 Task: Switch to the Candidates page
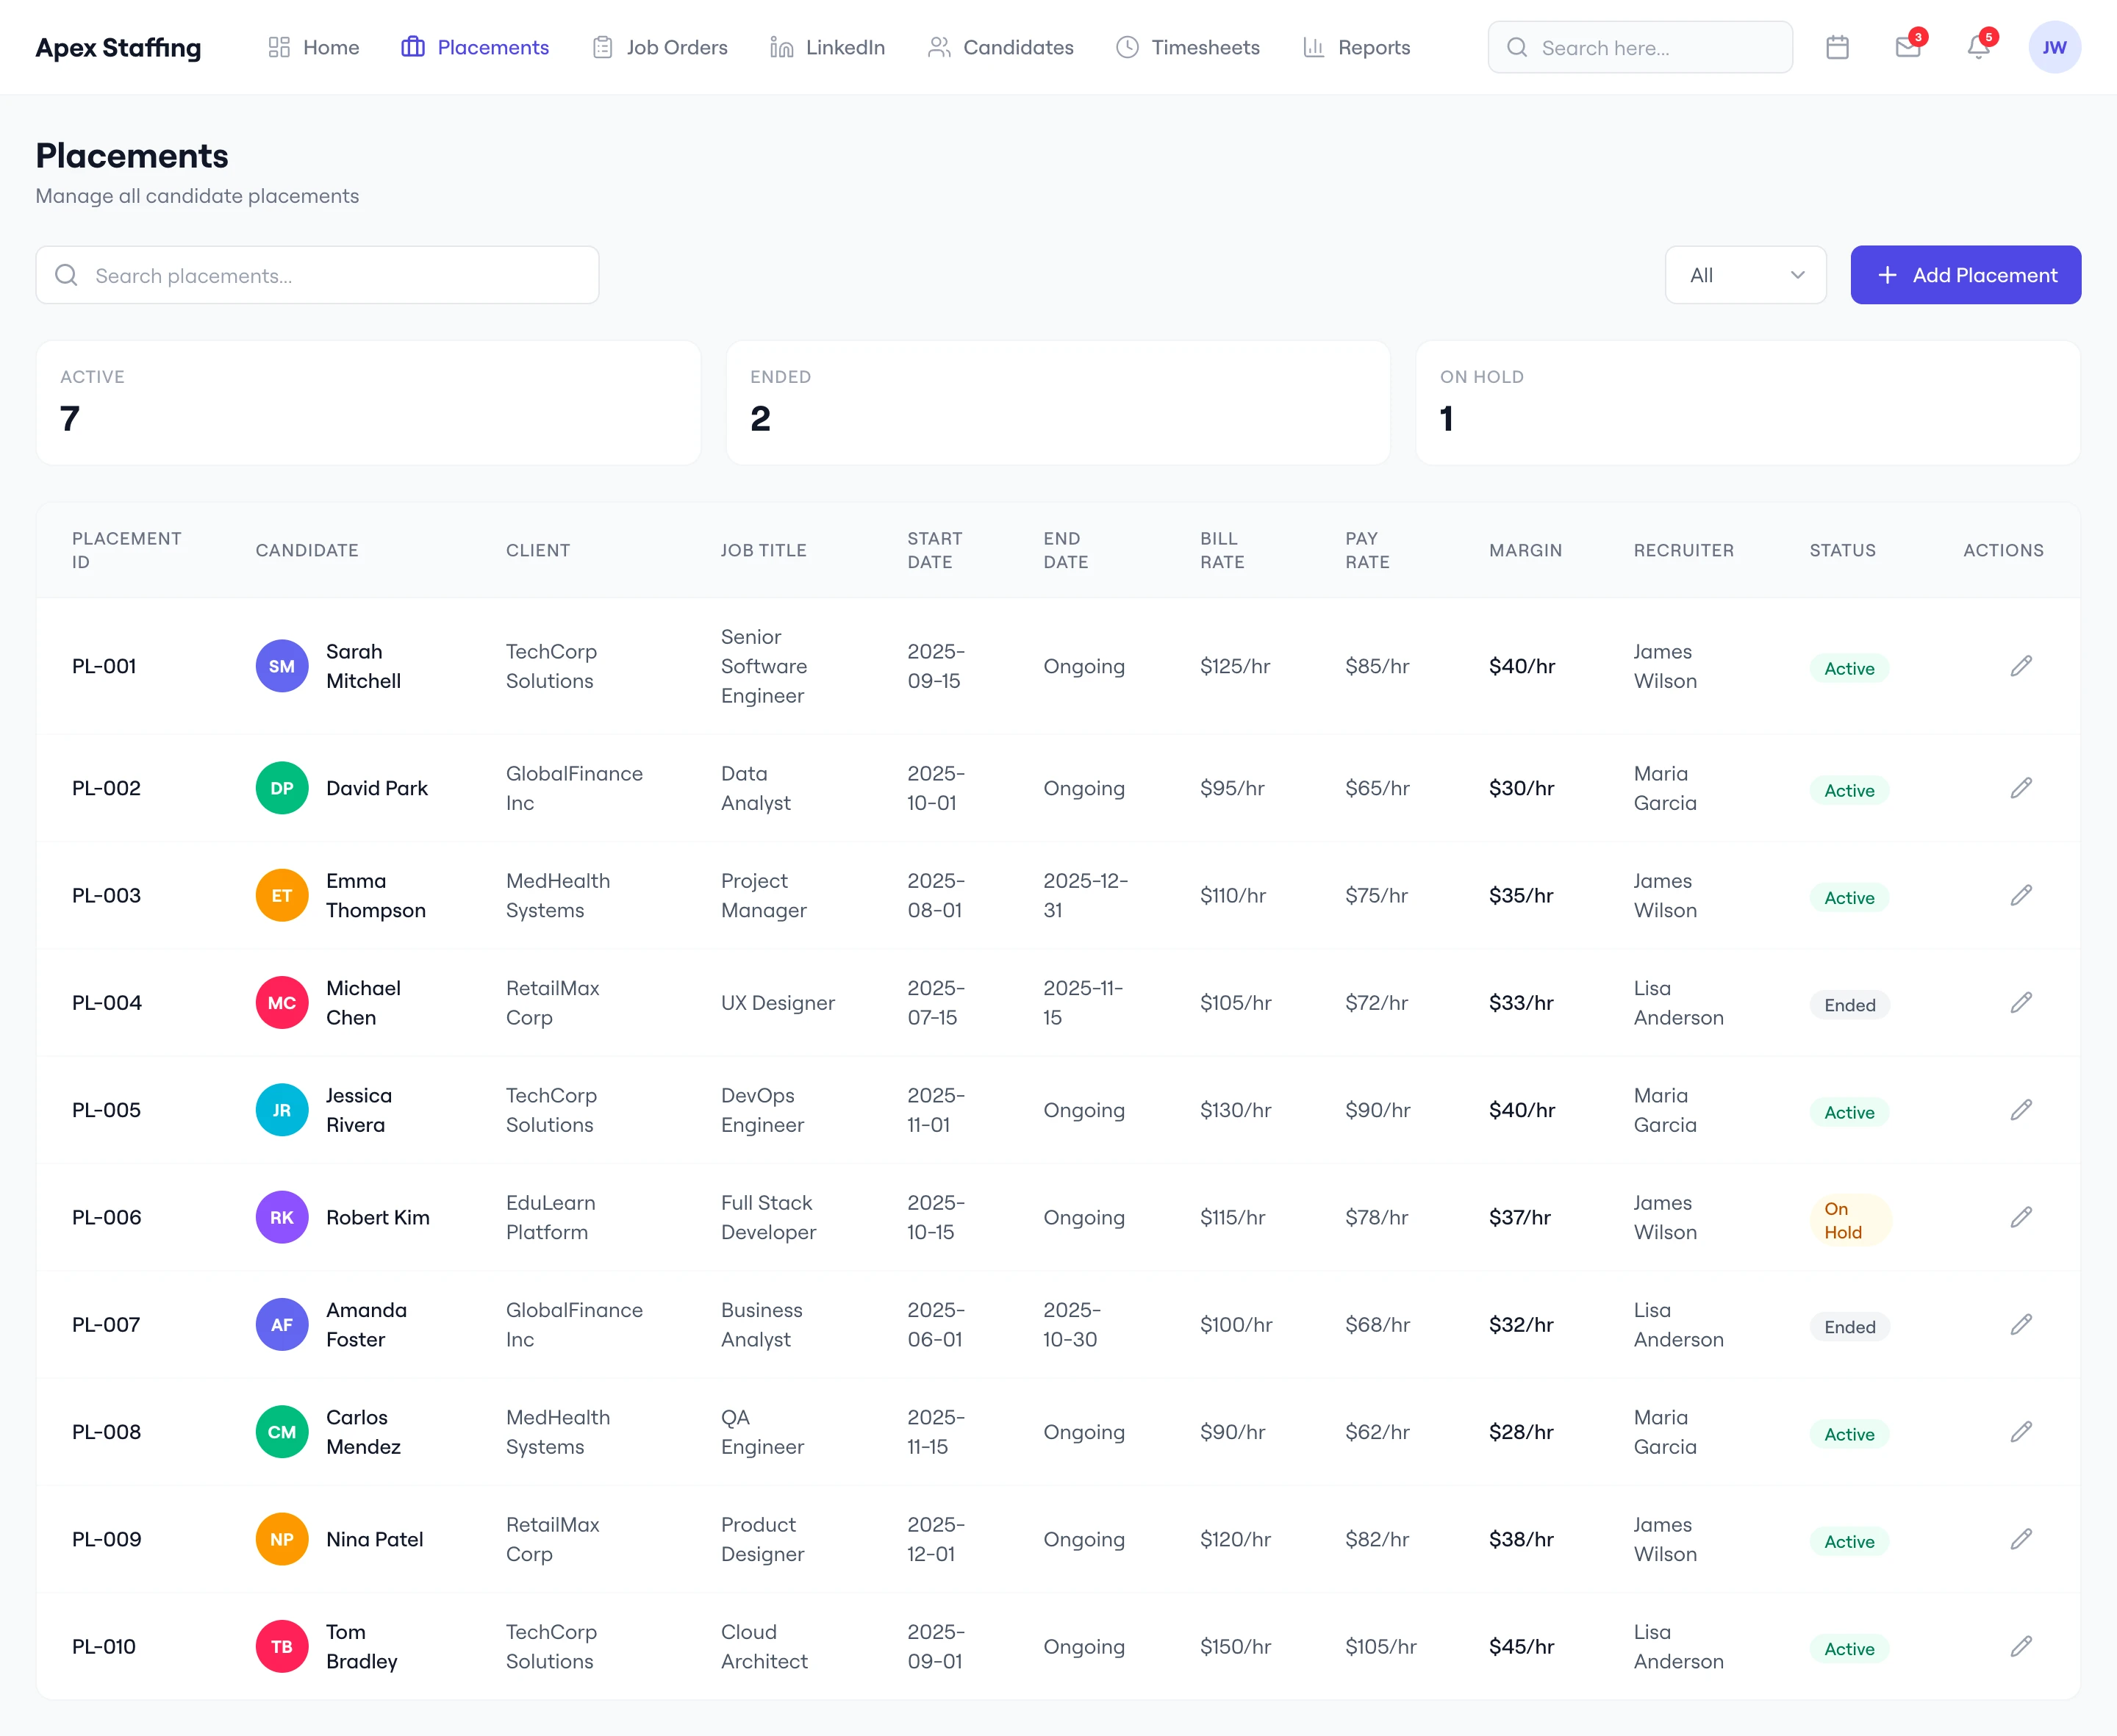click(x=1001, y=47)
